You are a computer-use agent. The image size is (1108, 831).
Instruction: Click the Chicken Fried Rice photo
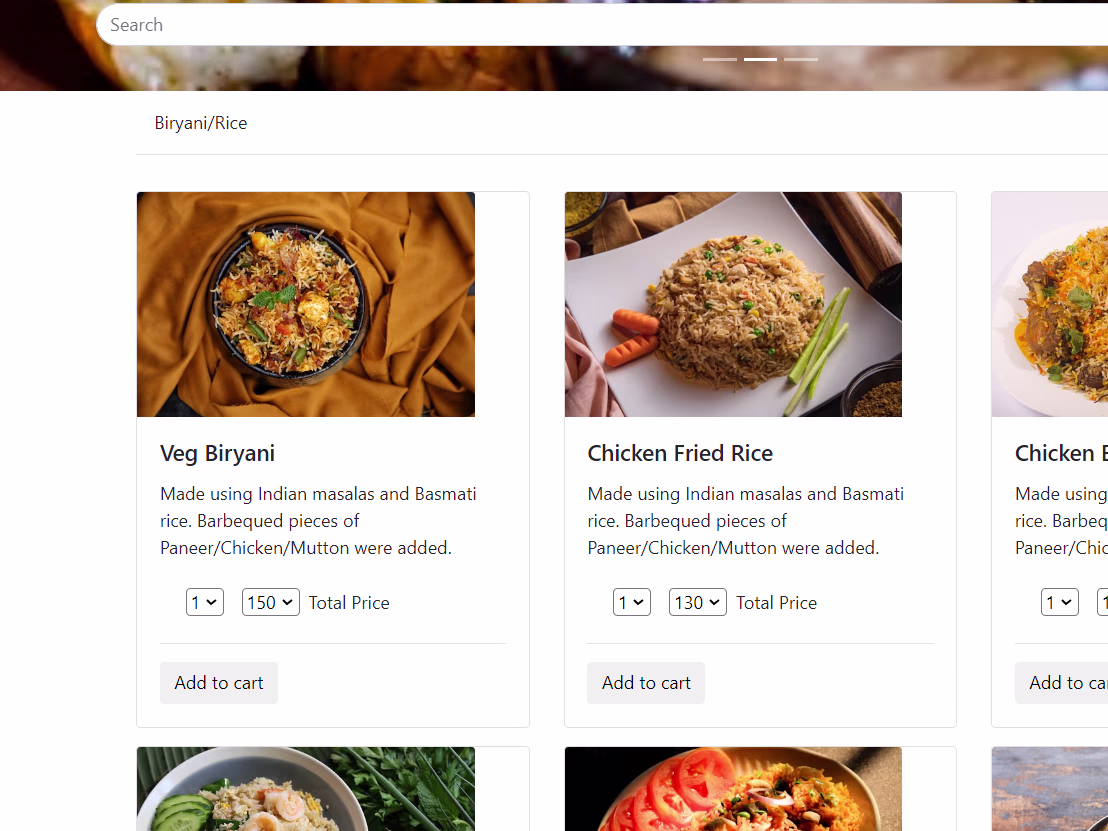pyautogui.click(x=733, y=304)
